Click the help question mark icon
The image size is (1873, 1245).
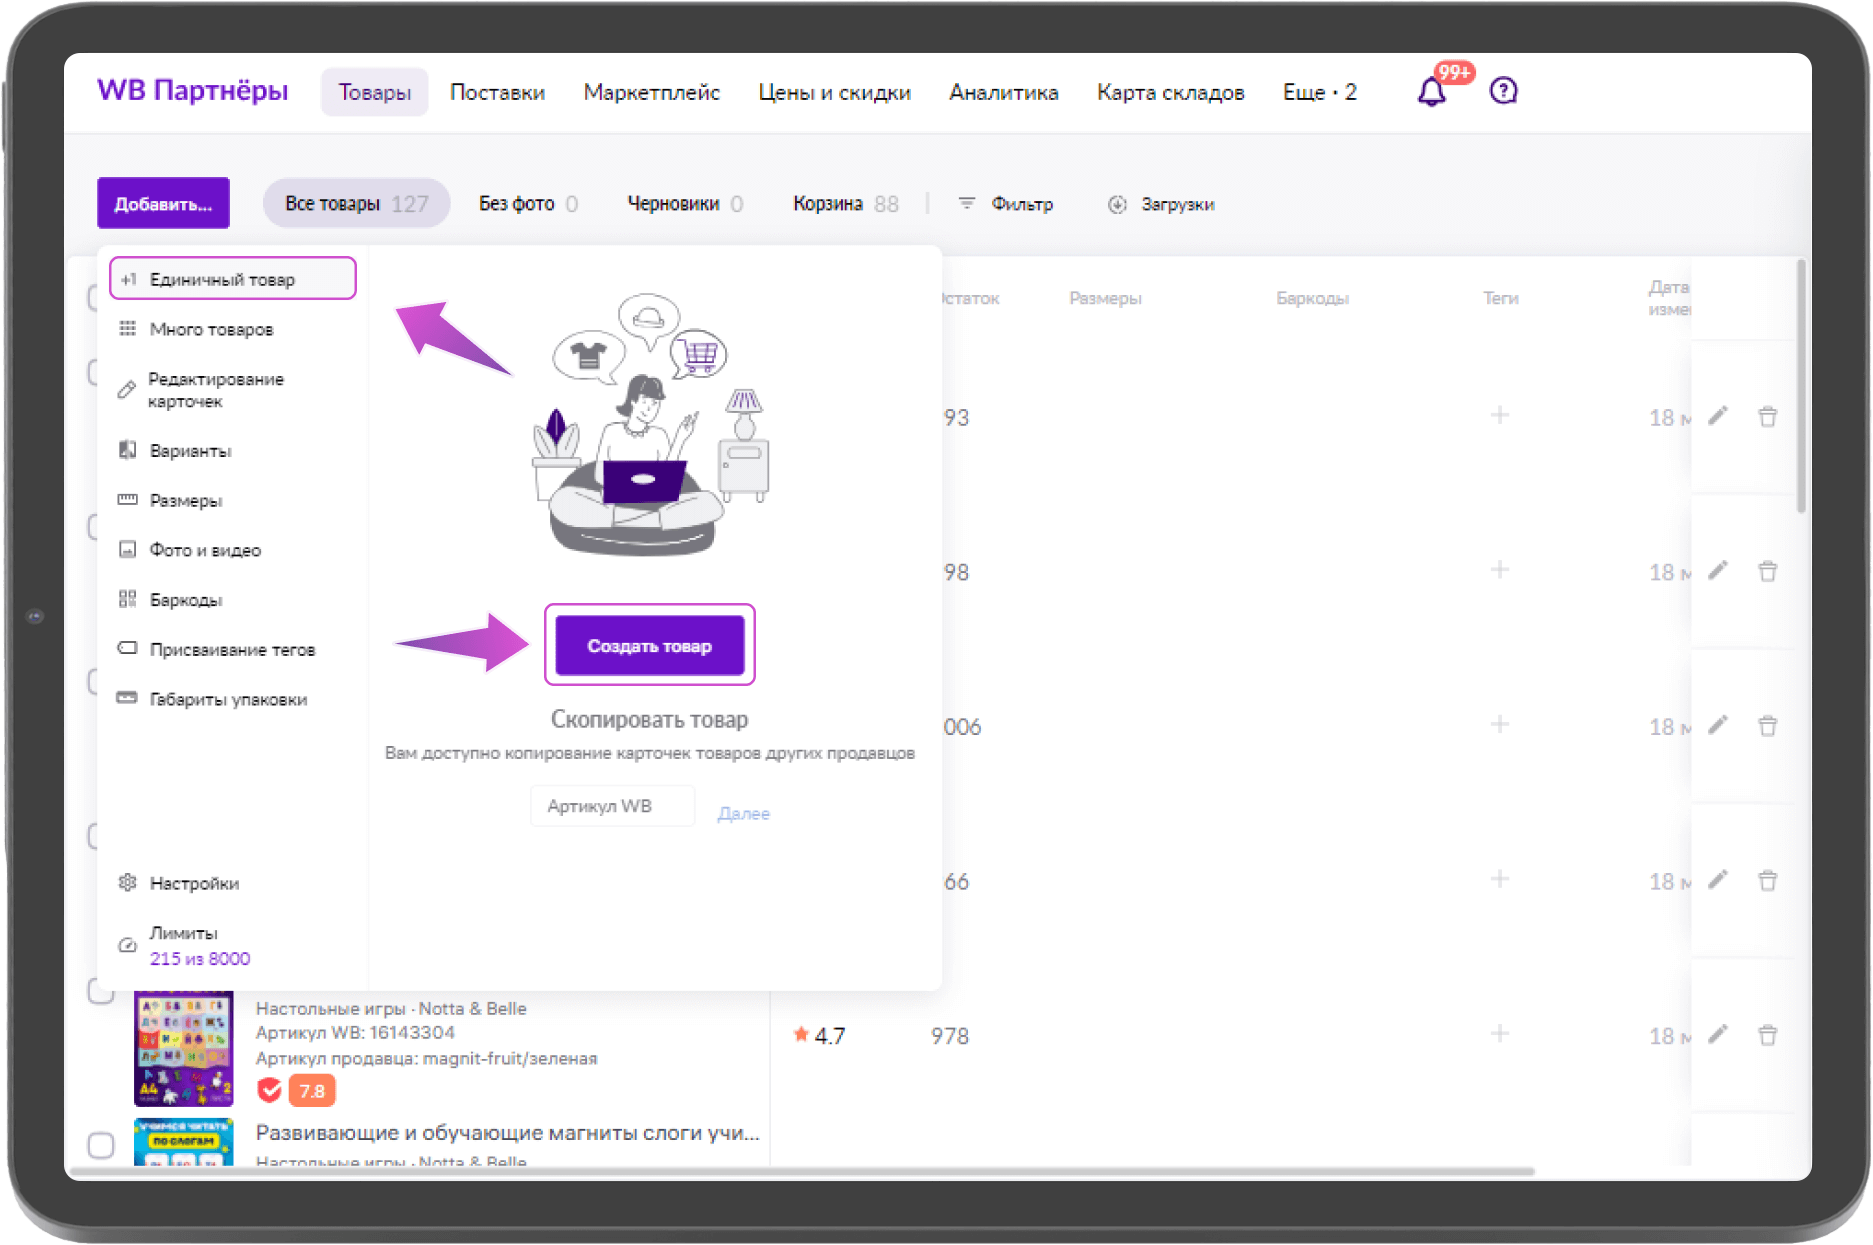[x=1503, y=91]
